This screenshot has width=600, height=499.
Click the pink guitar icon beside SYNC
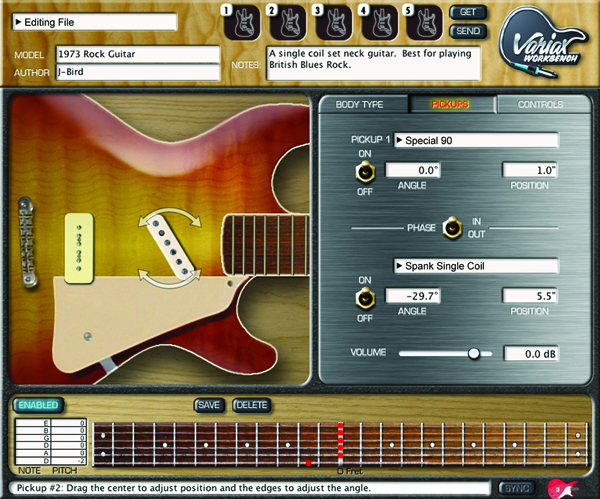pos(562,488)
